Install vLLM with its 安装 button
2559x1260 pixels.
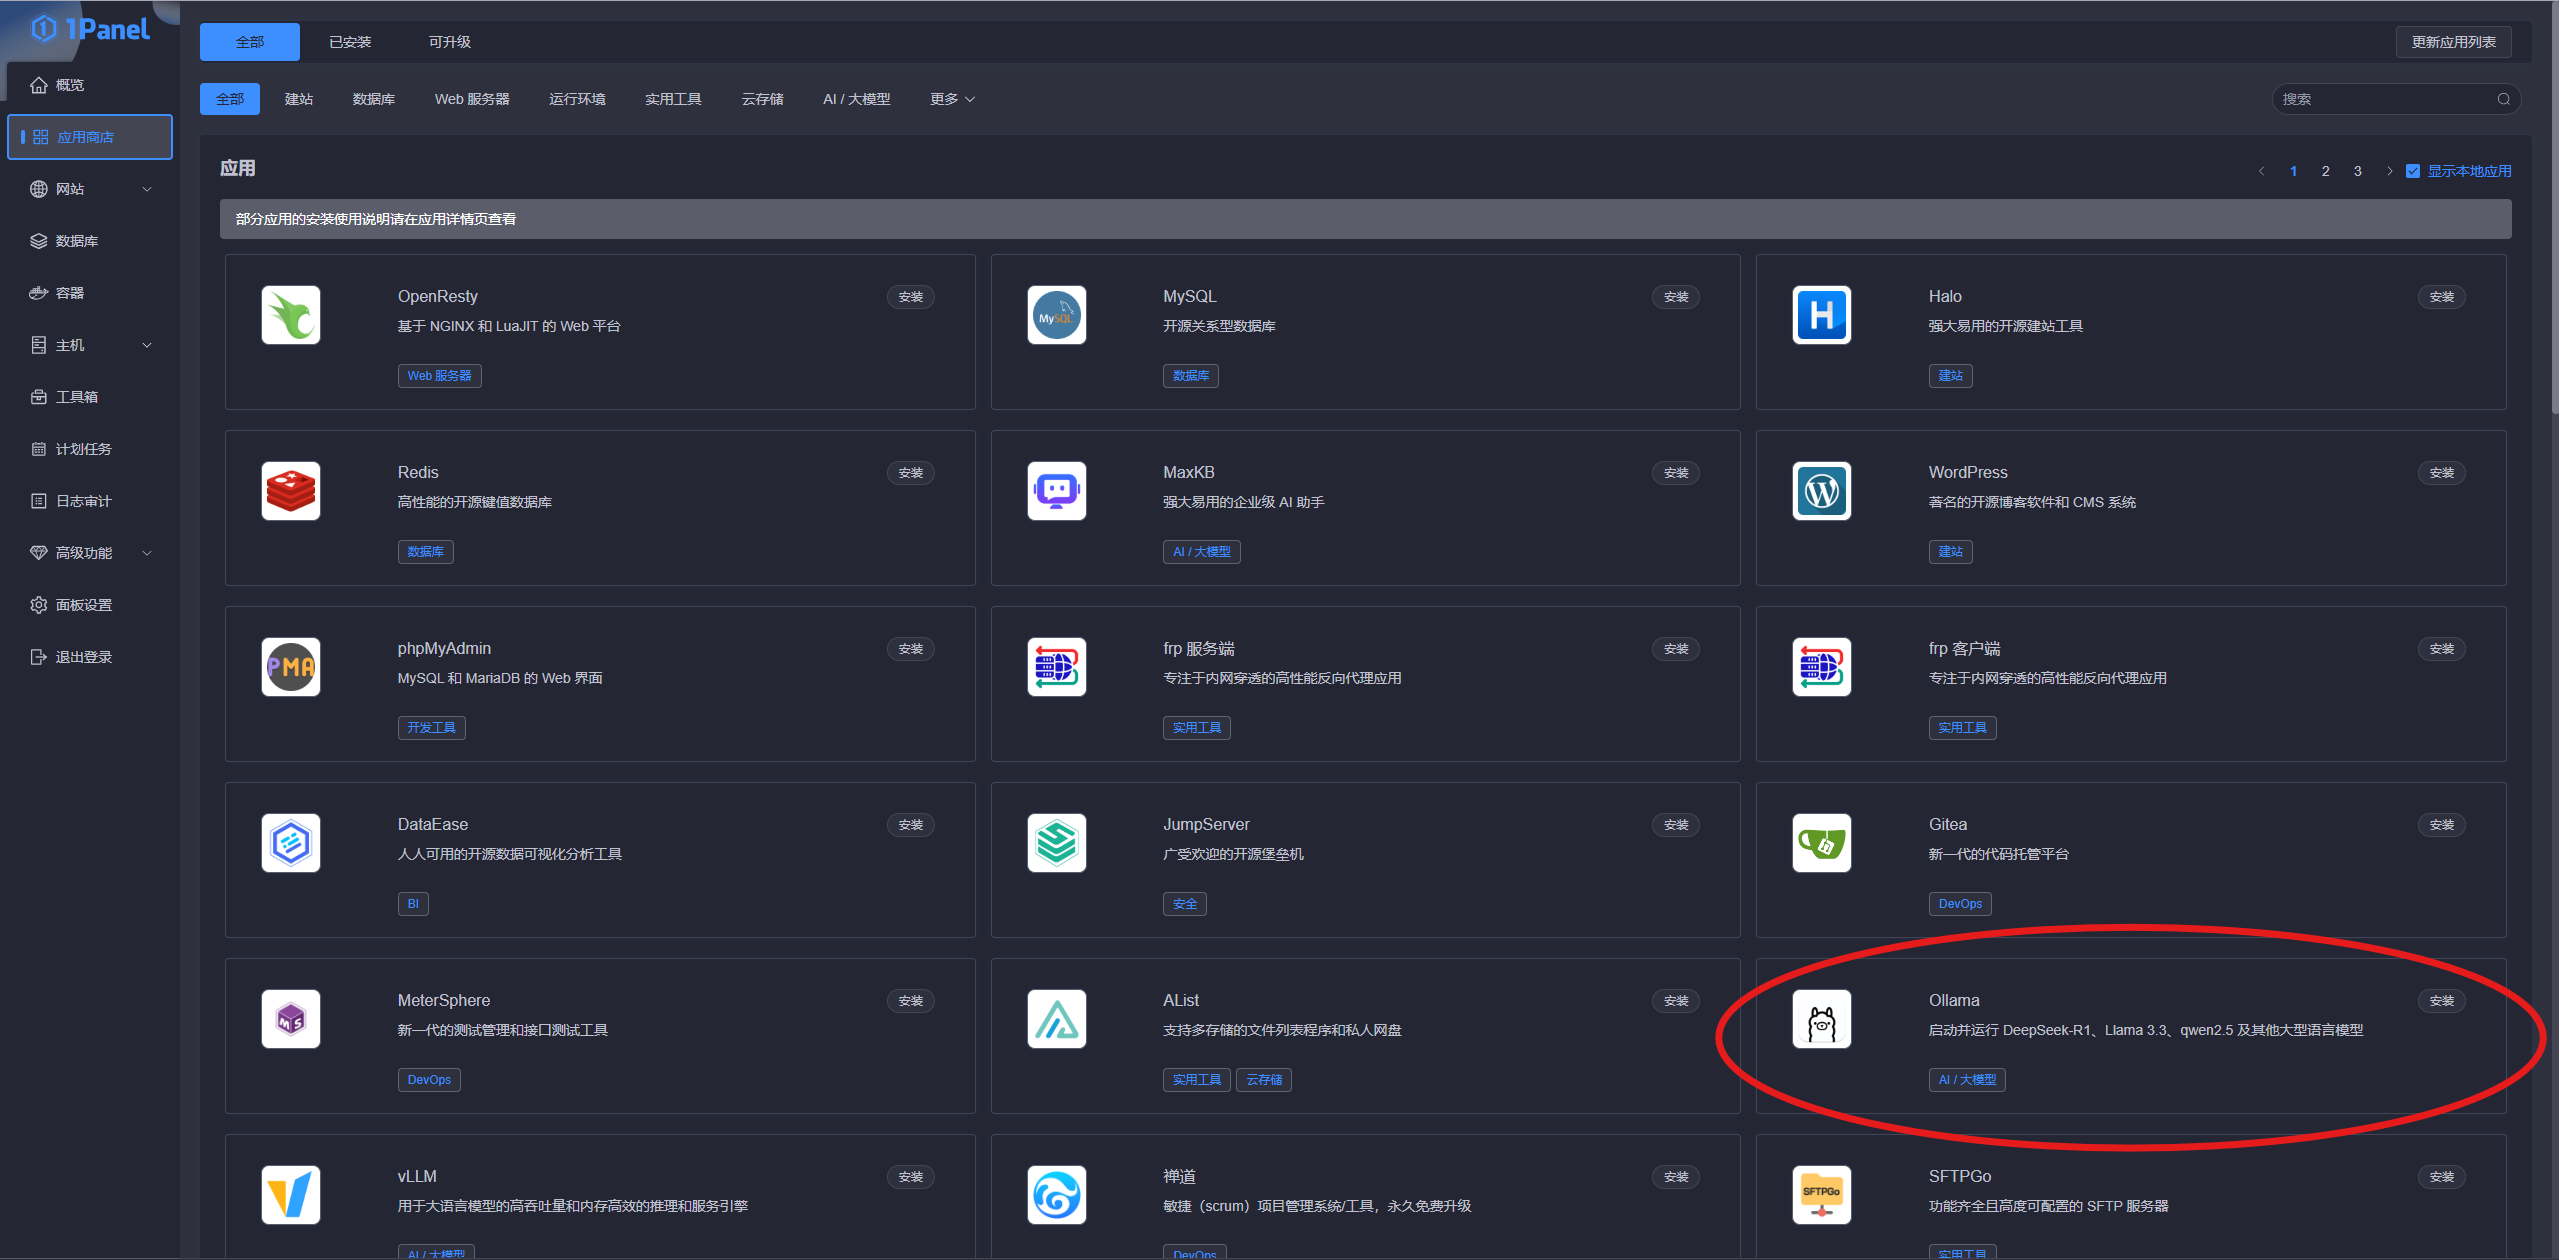point(910,1177)
